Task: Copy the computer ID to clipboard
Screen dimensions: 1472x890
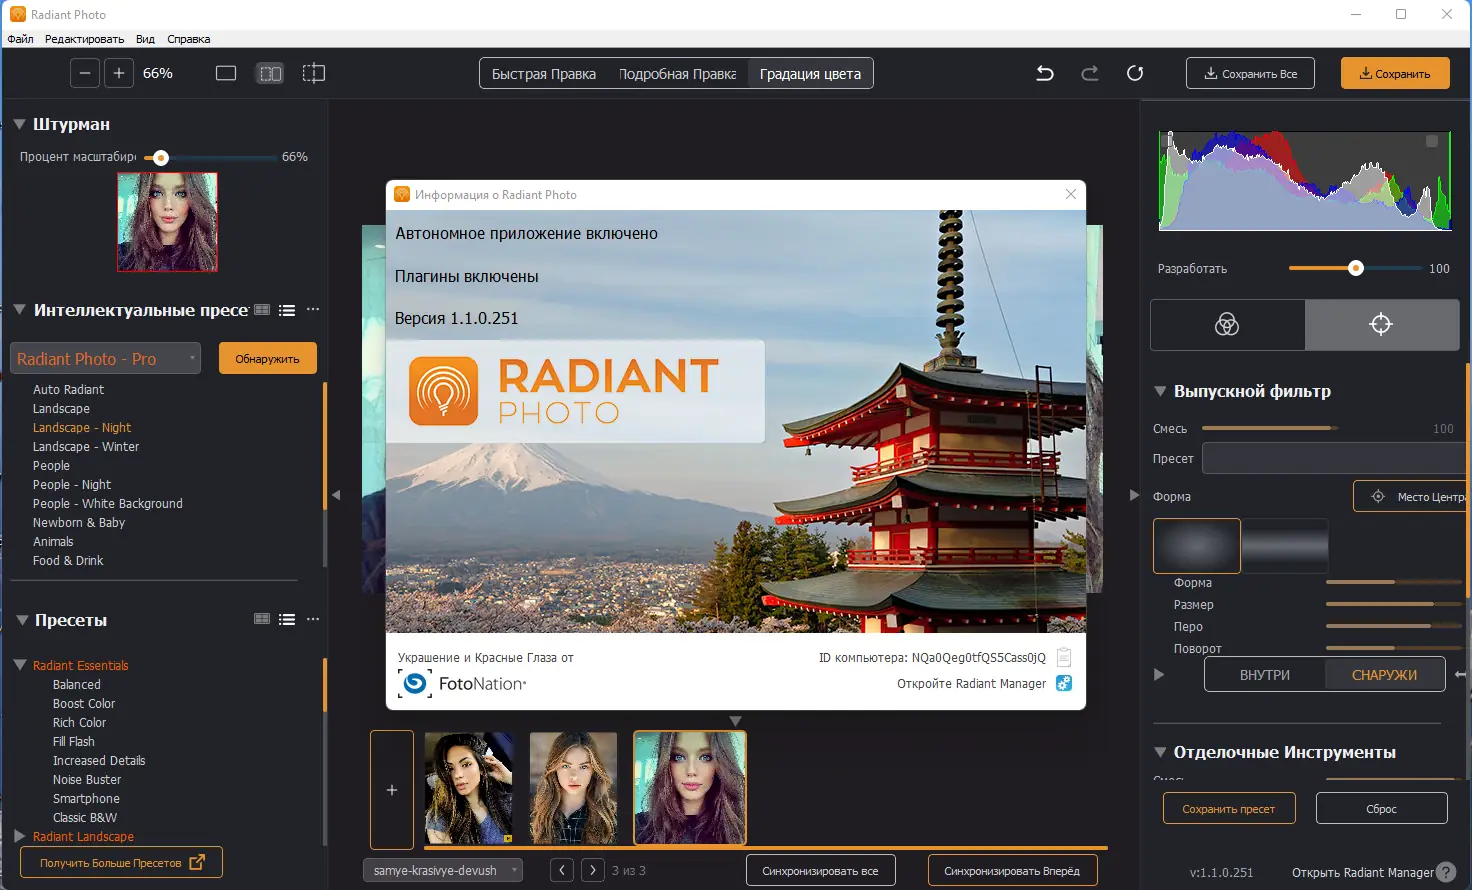Action: pos(1064,657)
